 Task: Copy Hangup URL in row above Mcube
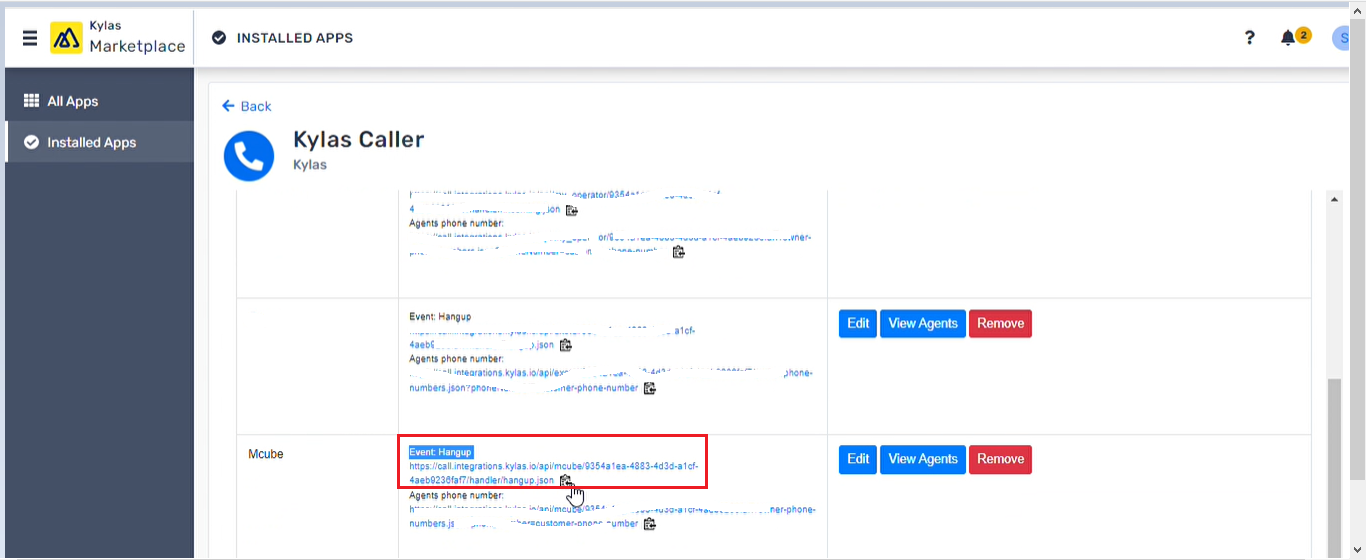pyautogui.click(x=566, y=345)
